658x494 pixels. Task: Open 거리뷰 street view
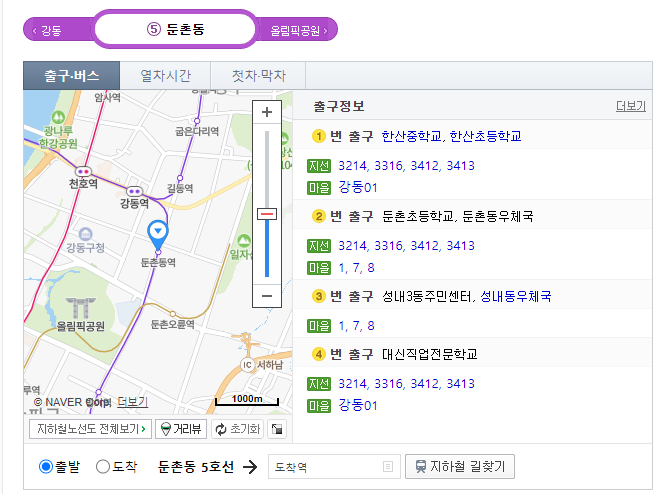181,429
